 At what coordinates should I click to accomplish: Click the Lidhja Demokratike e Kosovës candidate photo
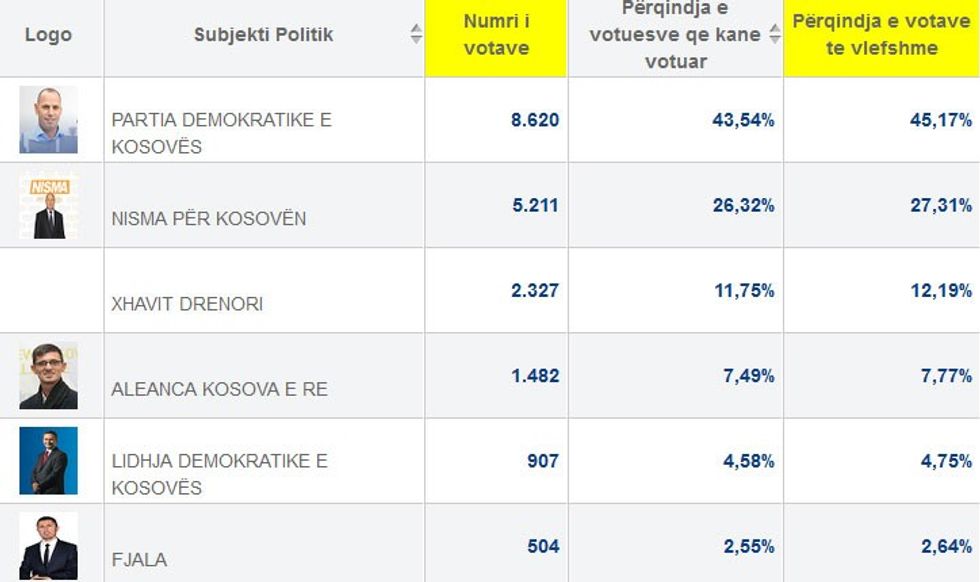coord(48,461)
